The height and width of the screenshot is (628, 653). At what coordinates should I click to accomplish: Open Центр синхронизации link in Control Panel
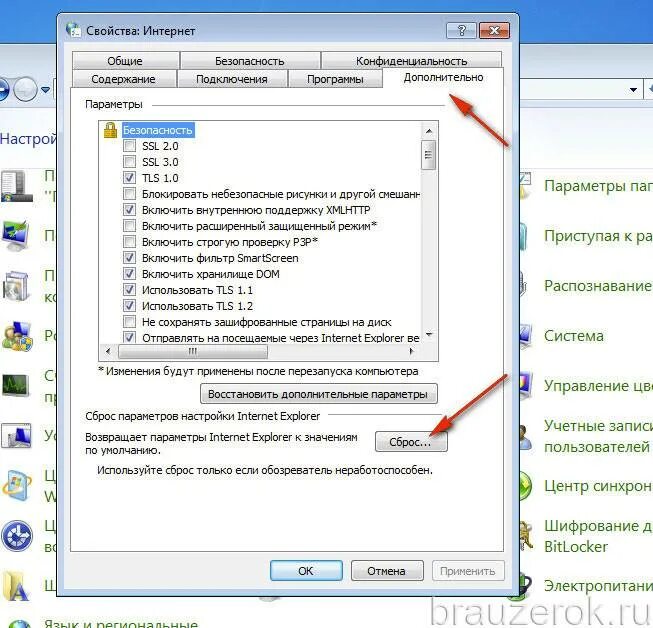coord(598,486)
